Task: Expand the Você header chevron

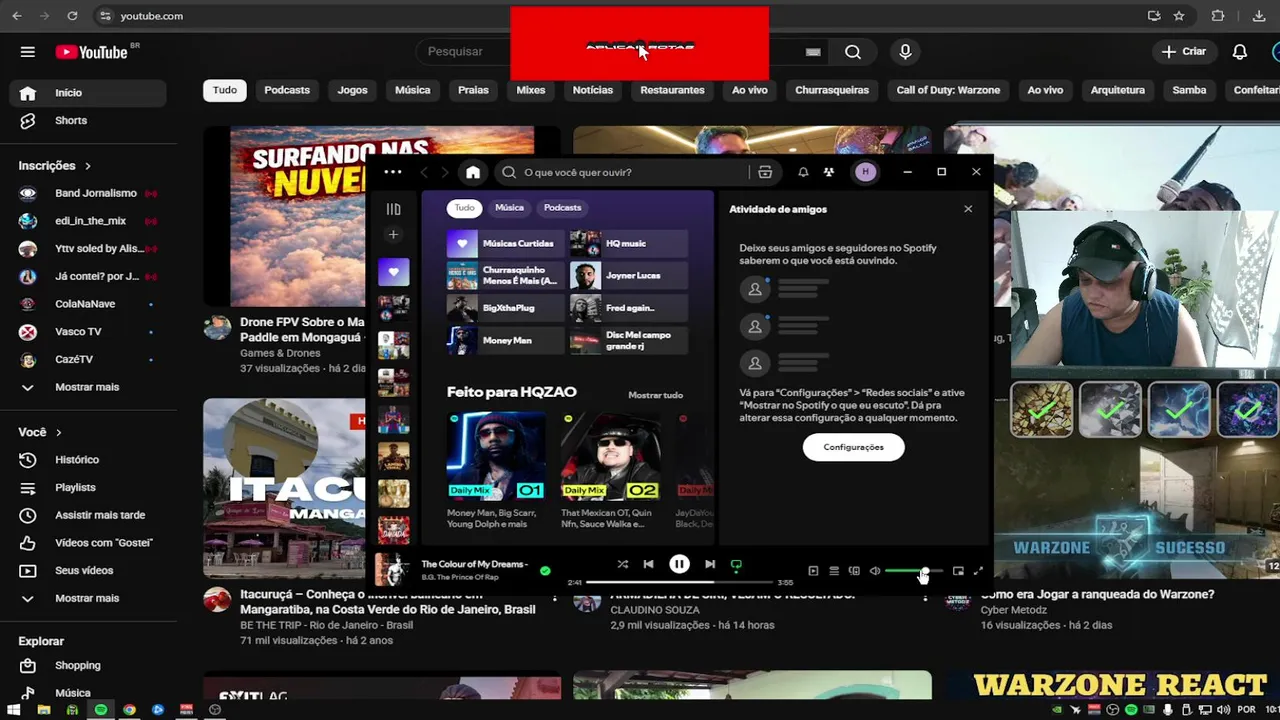Action: pyautogui.click(x=59, y=433)
